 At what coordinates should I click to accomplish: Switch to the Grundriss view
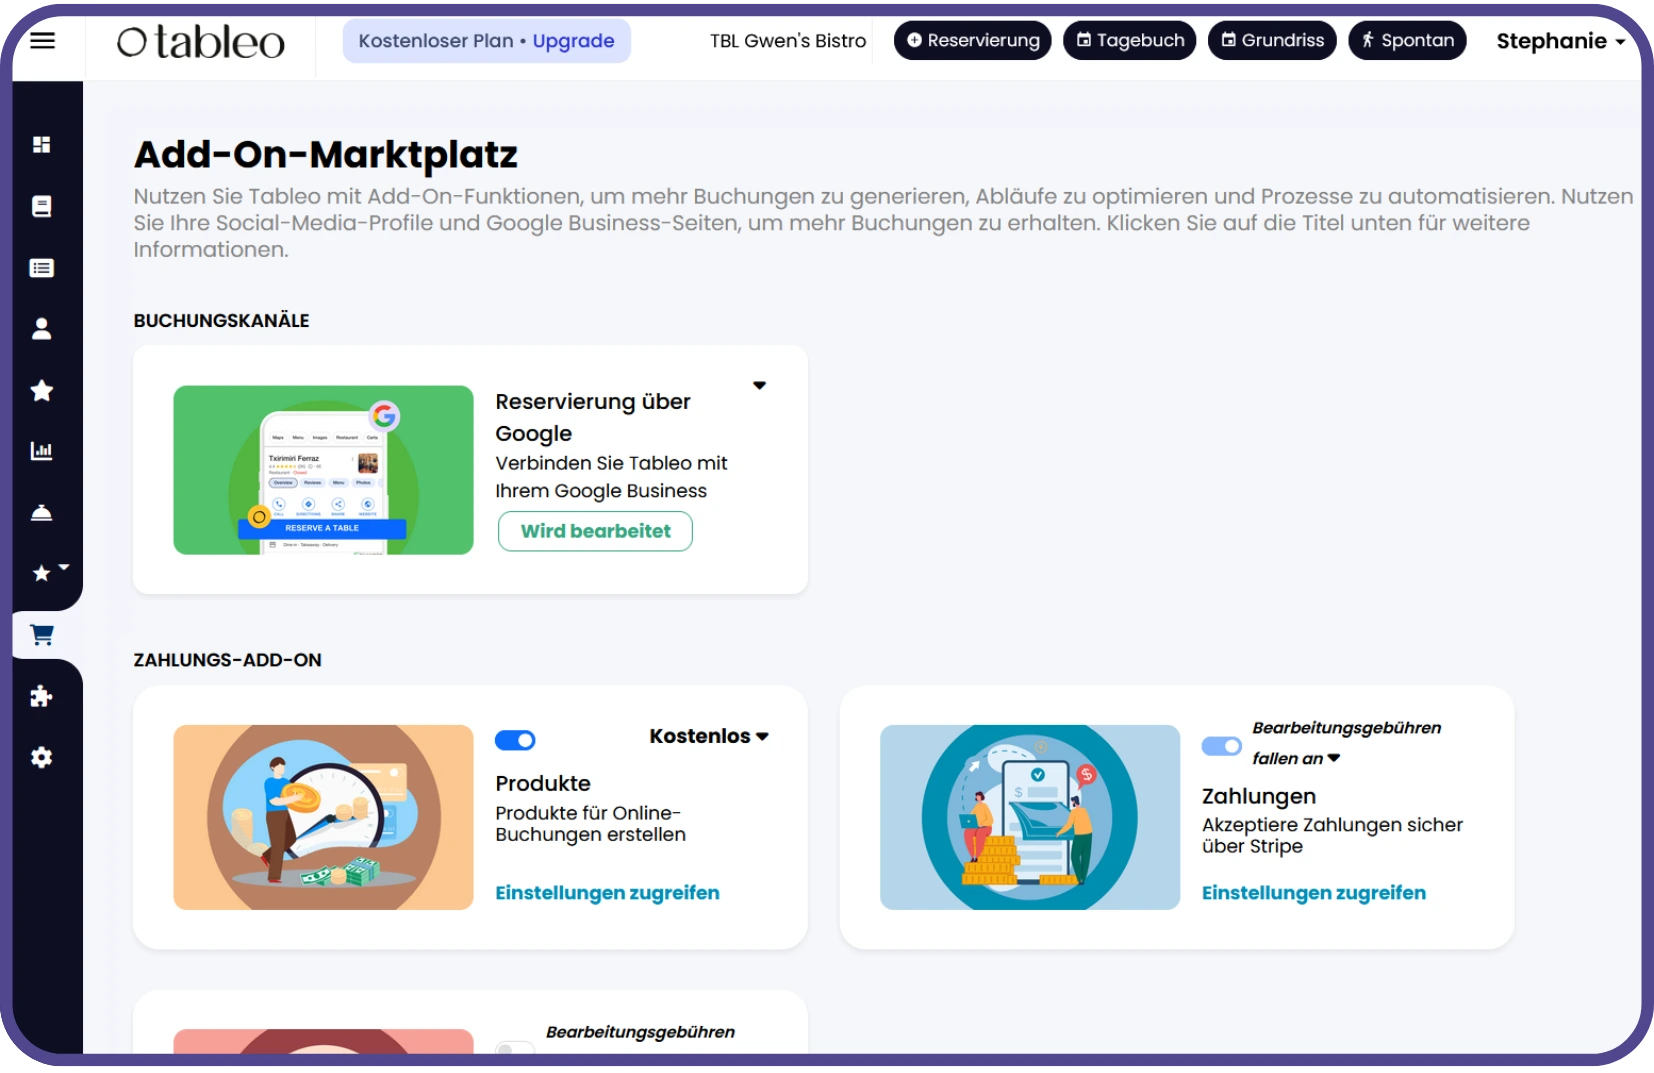(x=1272, y=41)
